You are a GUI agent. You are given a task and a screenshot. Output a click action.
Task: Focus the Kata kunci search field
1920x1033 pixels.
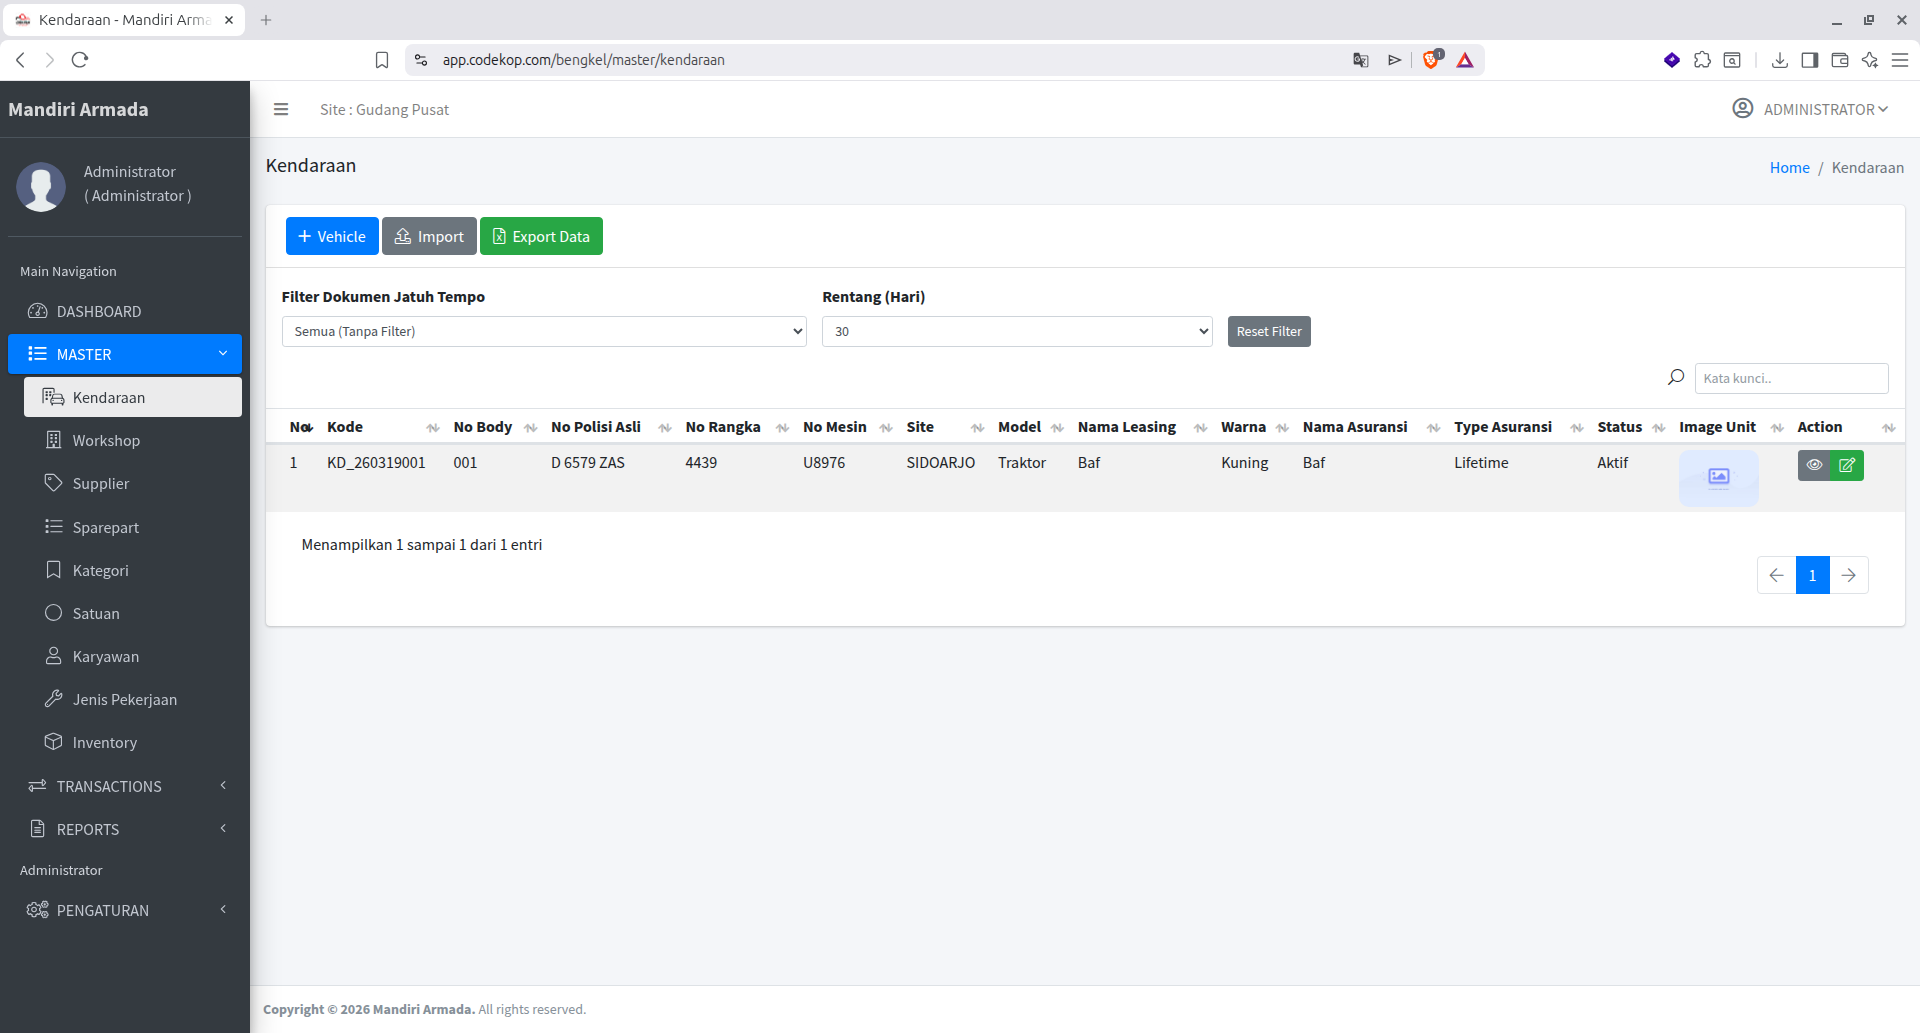(1791, 378)
